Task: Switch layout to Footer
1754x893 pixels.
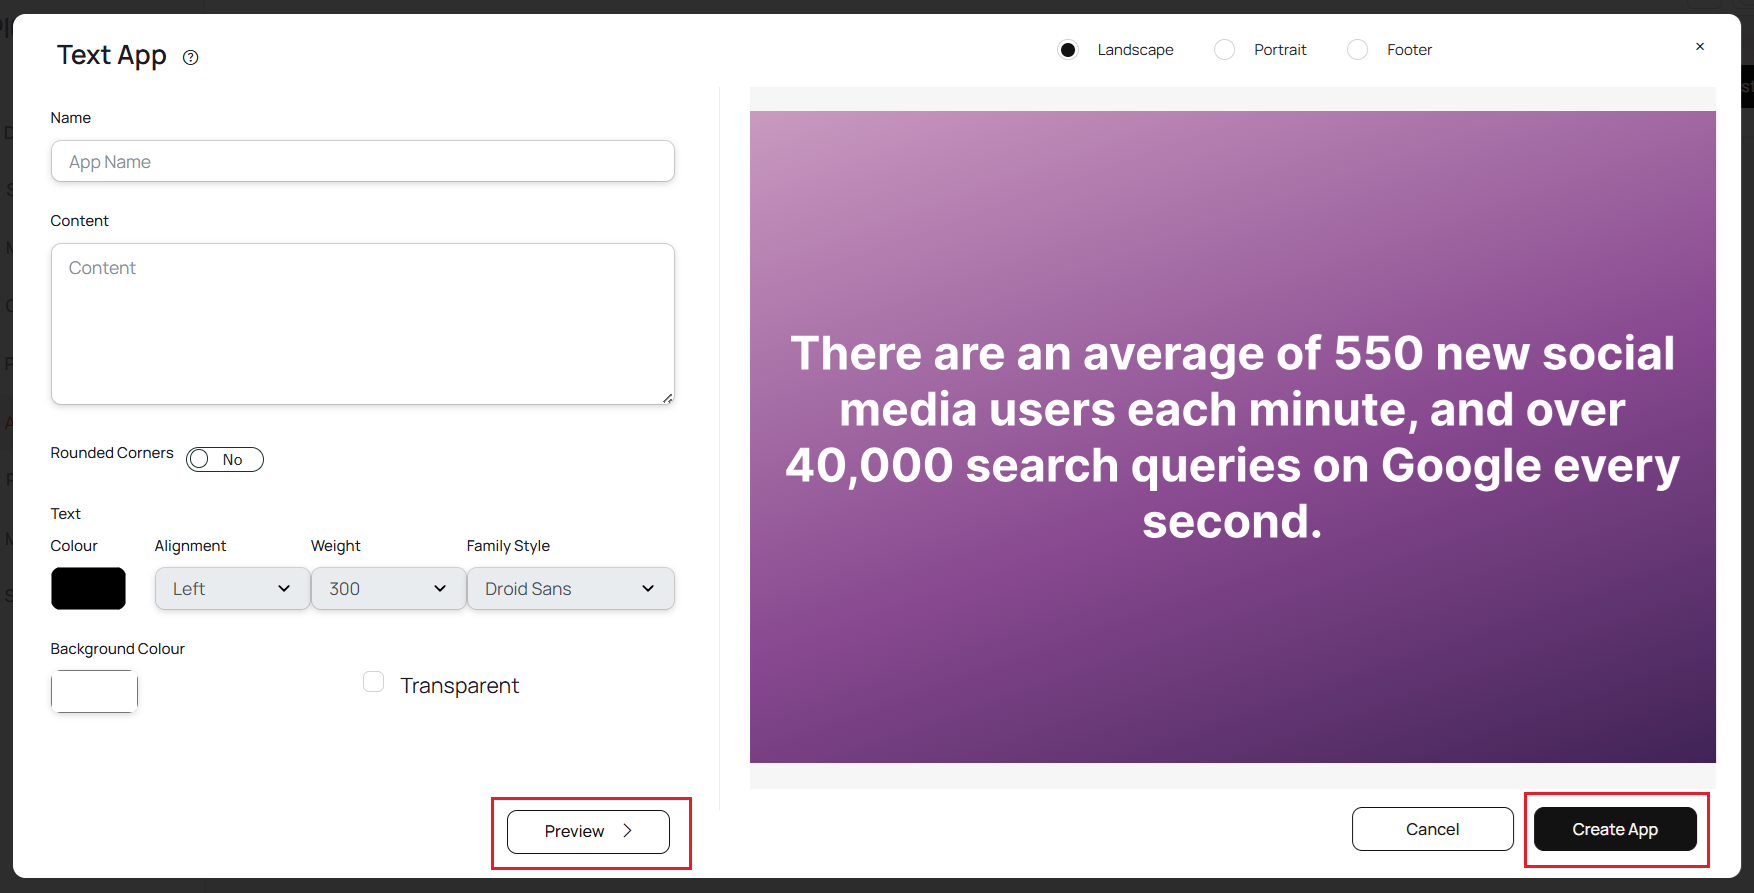Action: pyautogui.click(x=1357, y=50)
